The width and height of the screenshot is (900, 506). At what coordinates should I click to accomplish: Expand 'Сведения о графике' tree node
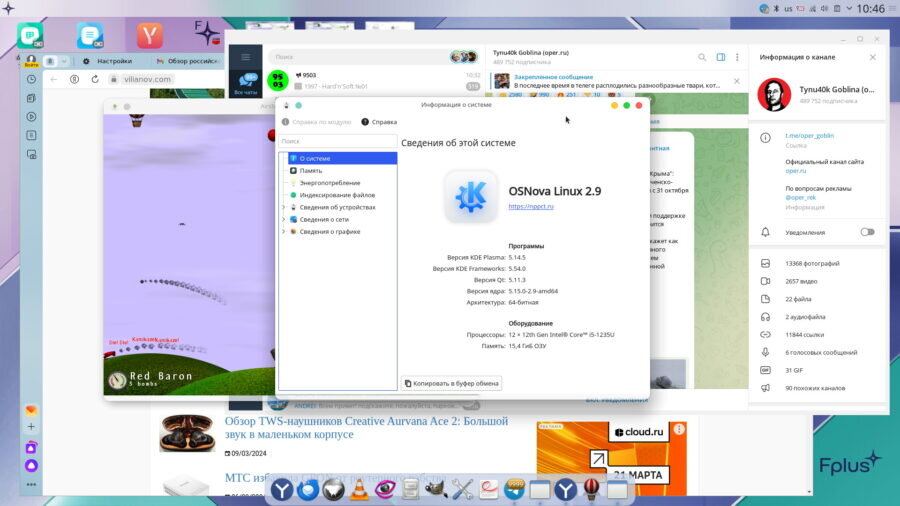[x=284, y=231]
